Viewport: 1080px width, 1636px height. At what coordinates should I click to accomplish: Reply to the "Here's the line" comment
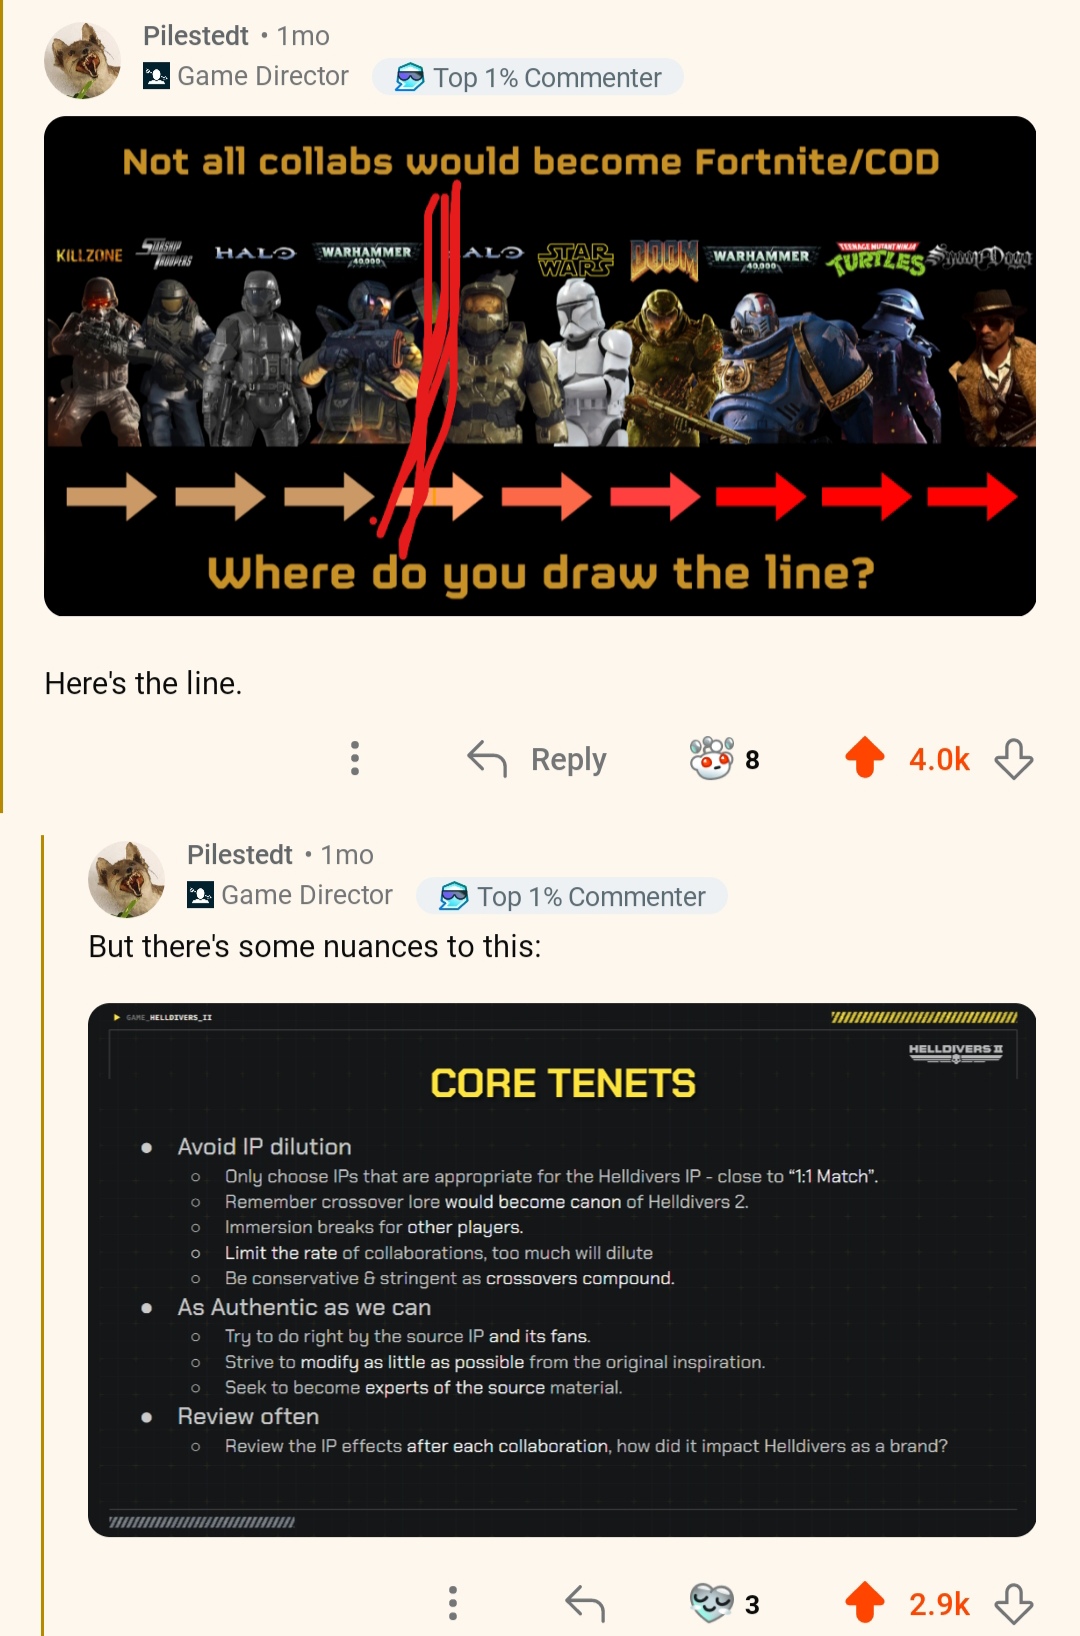537,759
